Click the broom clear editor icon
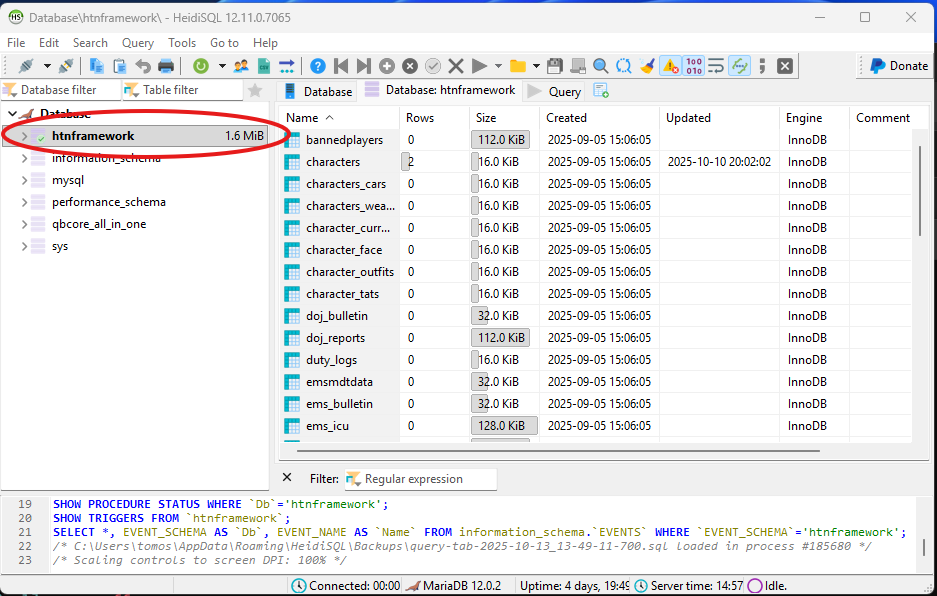Viewport: 937px width, 596px height. tap(647, 66)
